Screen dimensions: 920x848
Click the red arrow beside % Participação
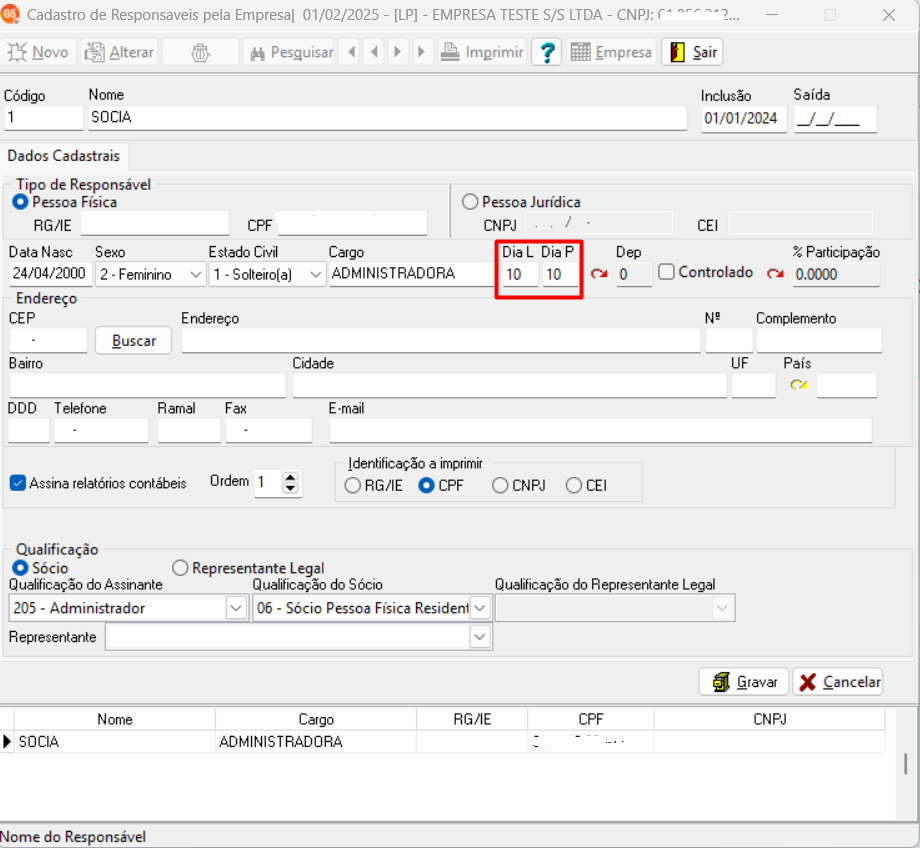(776, 273)
